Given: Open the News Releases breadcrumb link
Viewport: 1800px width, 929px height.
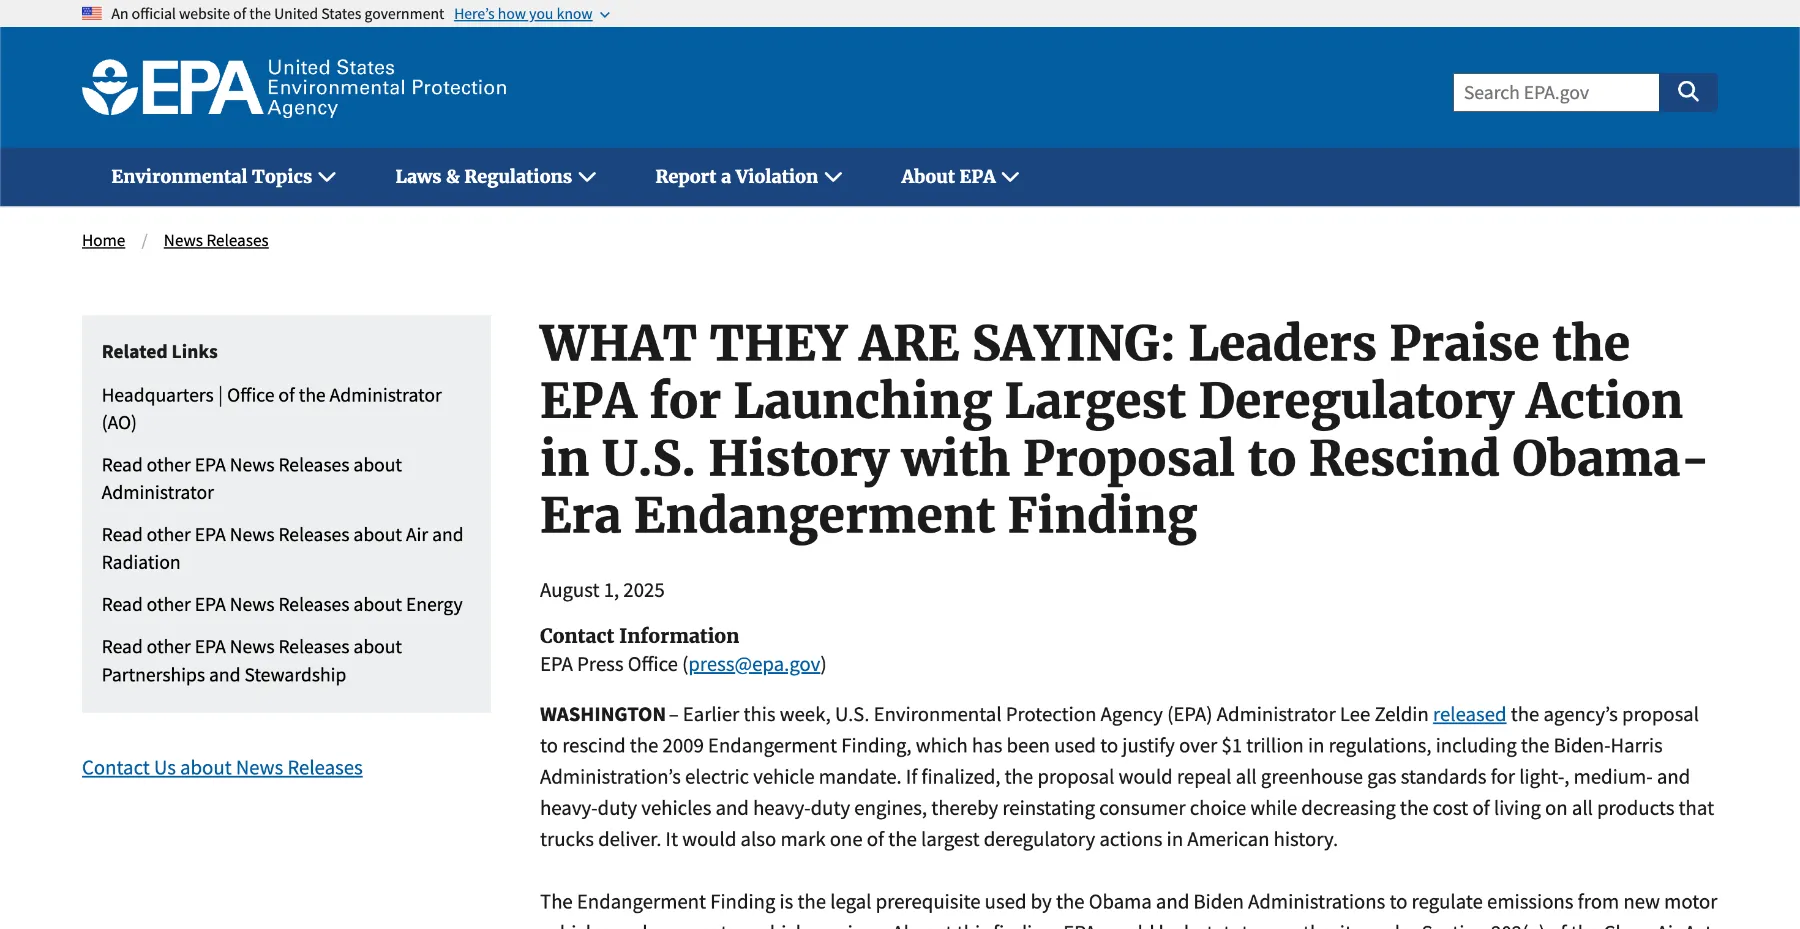Looking at the screenshot, I should pos(216,240).
